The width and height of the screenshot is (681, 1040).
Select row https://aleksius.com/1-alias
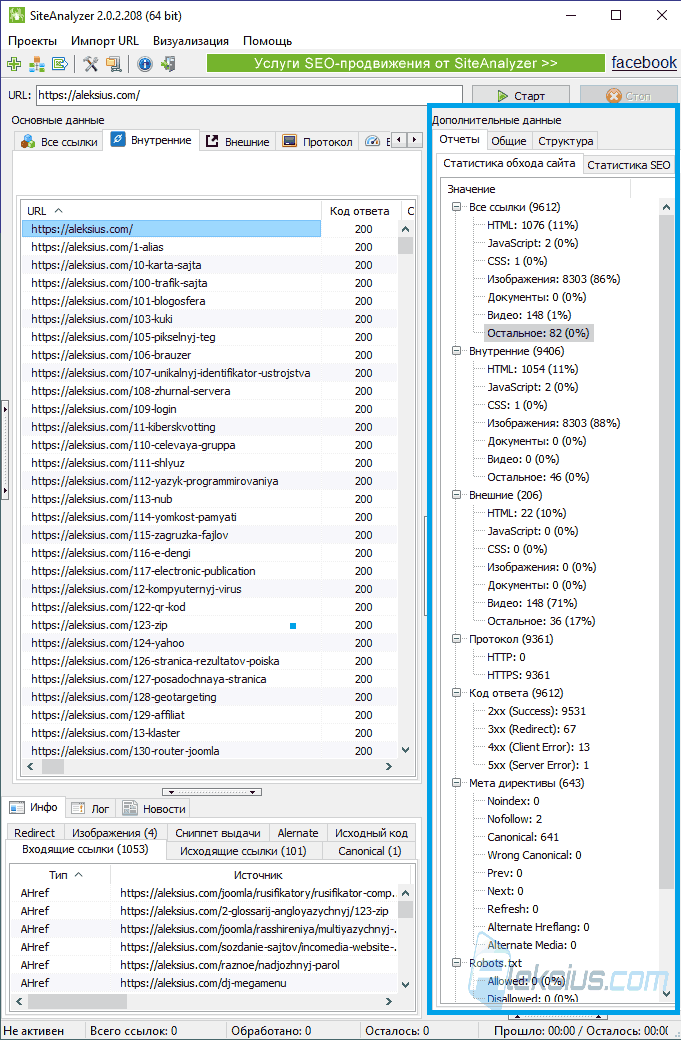click(209, 247)
